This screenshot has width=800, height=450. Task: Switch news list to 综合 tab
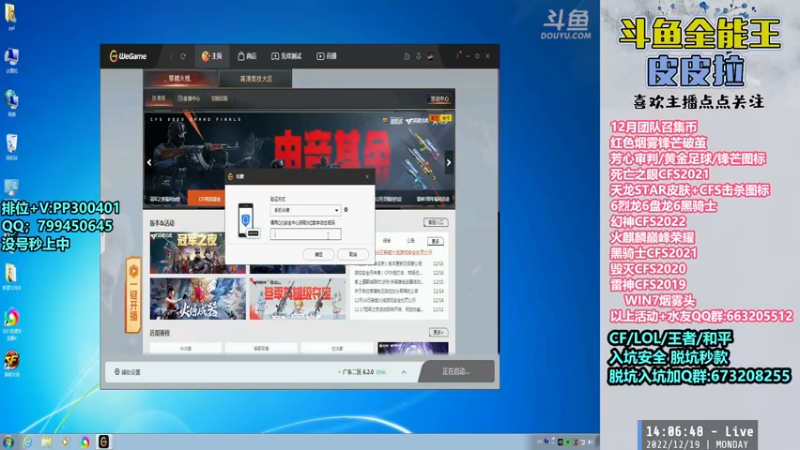pos(387,241)
